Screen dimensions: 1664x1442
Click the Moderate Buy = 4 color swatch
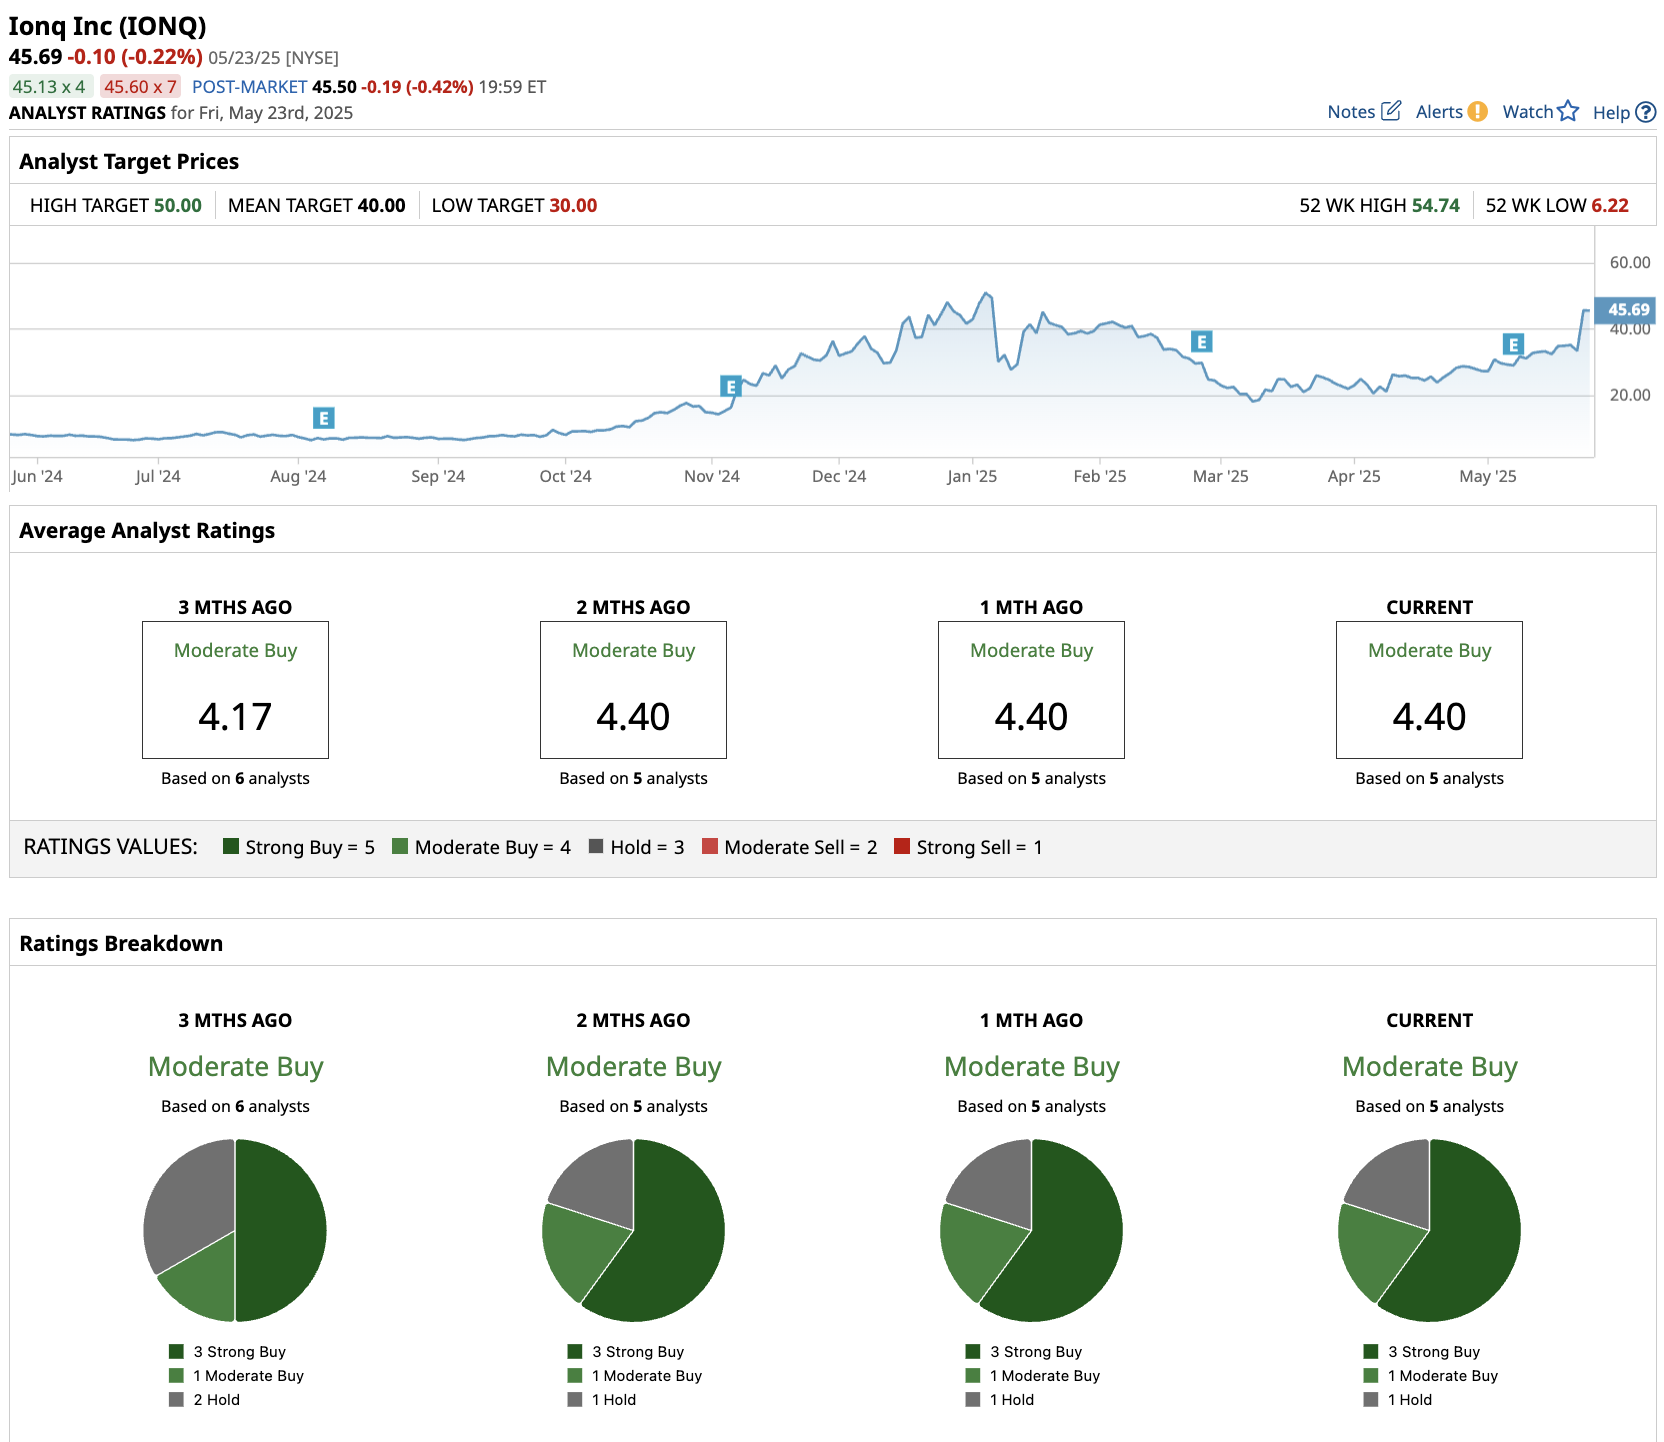pyautogui.click(x=400, y=846)
